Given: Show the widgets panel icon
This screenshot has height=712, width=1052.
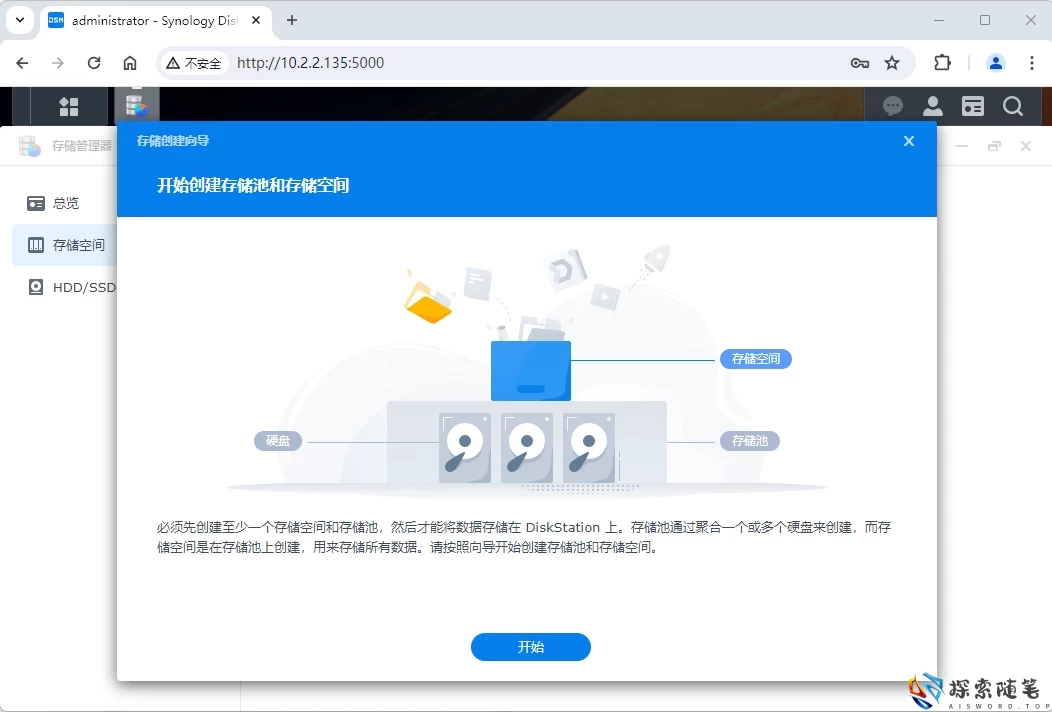Looking at the screenshot, I should [972, 105].
